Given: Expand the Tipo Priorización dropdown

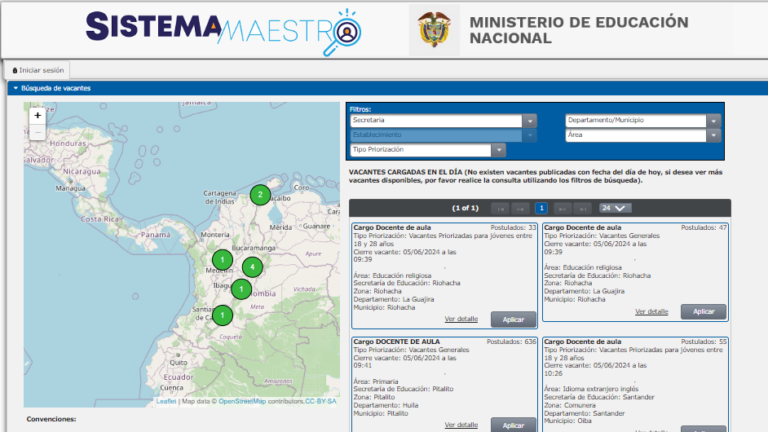Looking at the screenshot, I should click(x=498, y=150).
